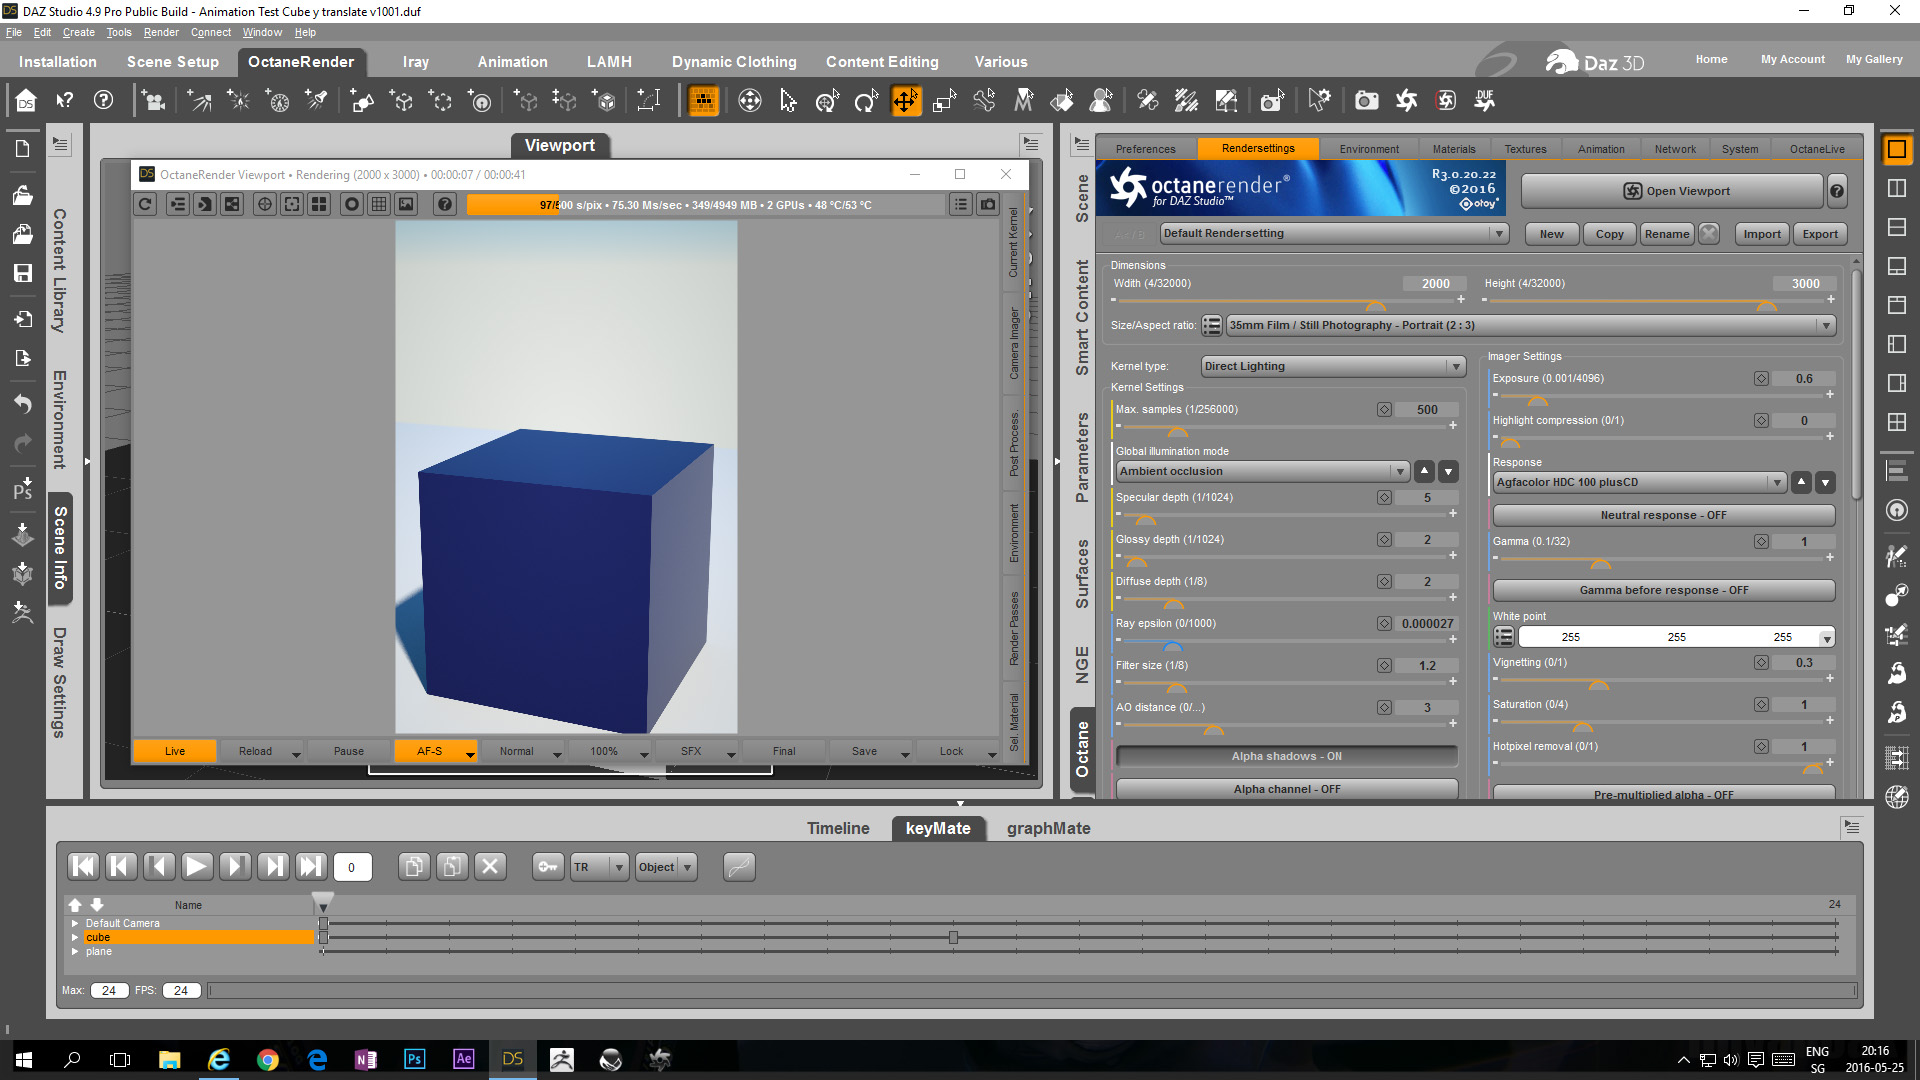
Task: Open the Render menu
Action: pos(160,32)
